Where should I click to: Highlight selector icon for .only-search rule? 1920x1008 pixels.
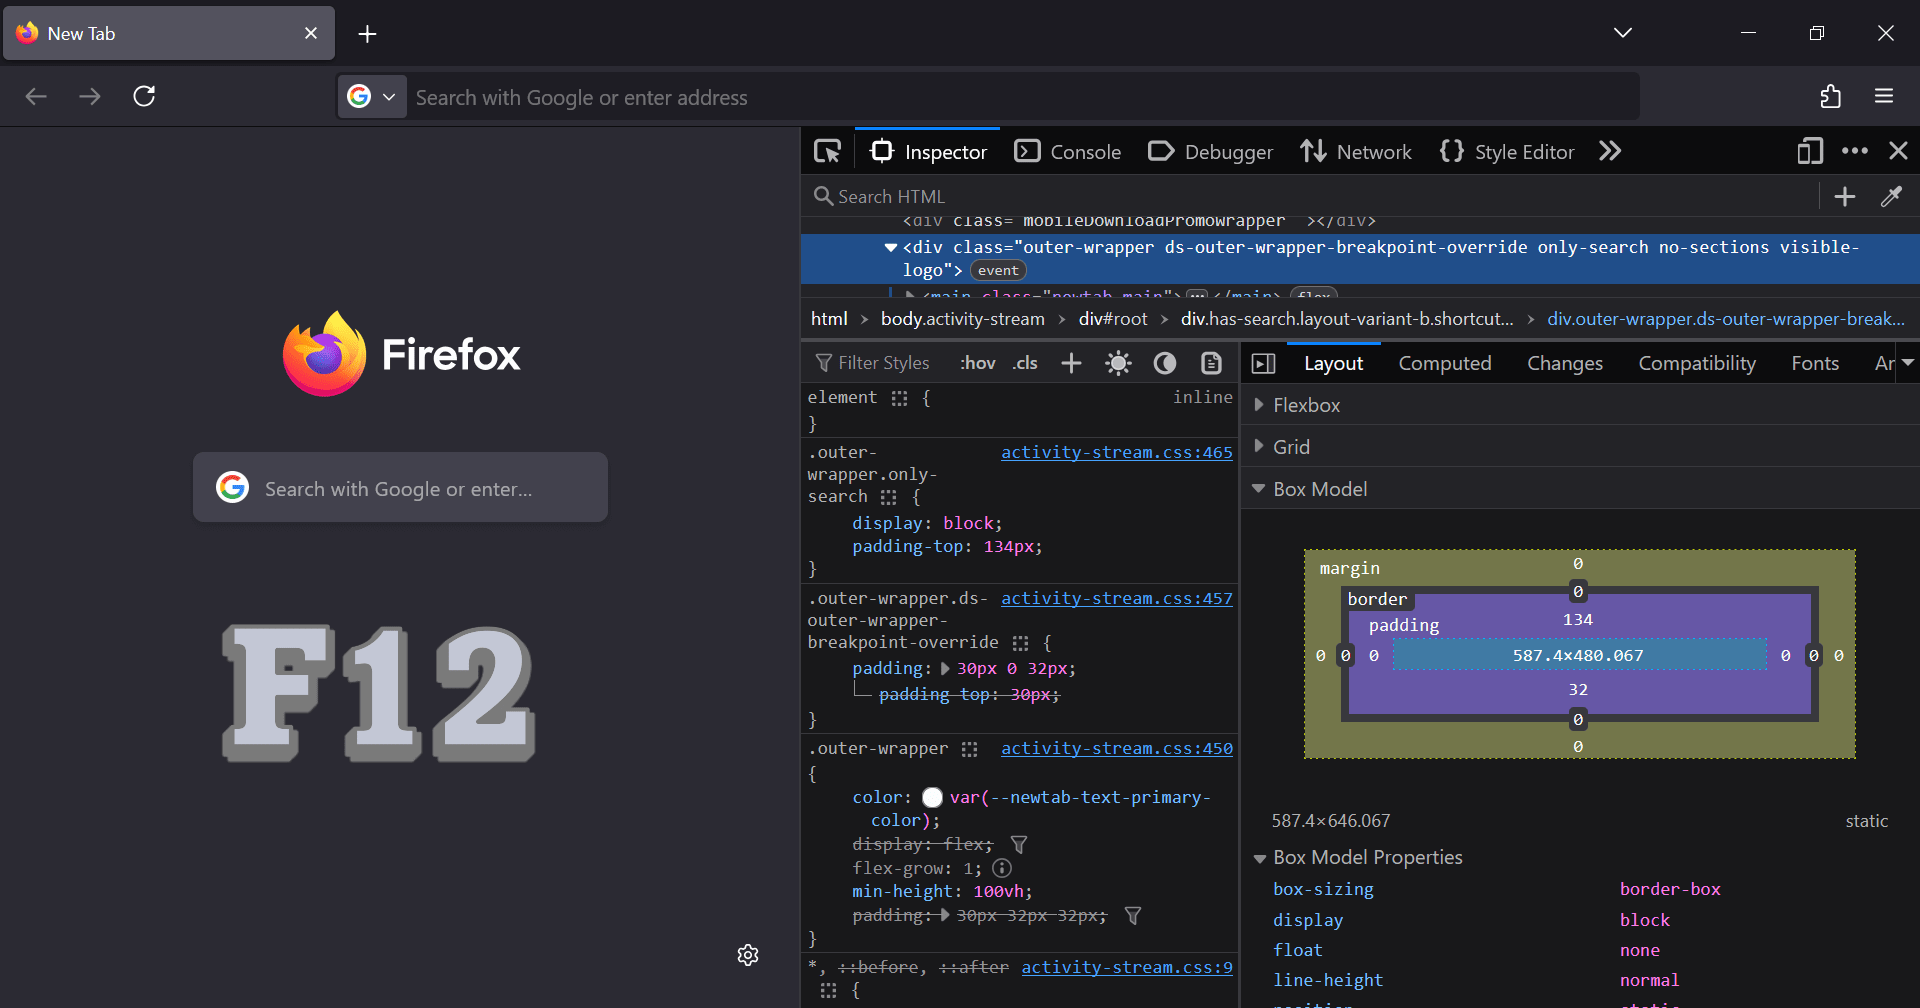(x=888, y=497)
